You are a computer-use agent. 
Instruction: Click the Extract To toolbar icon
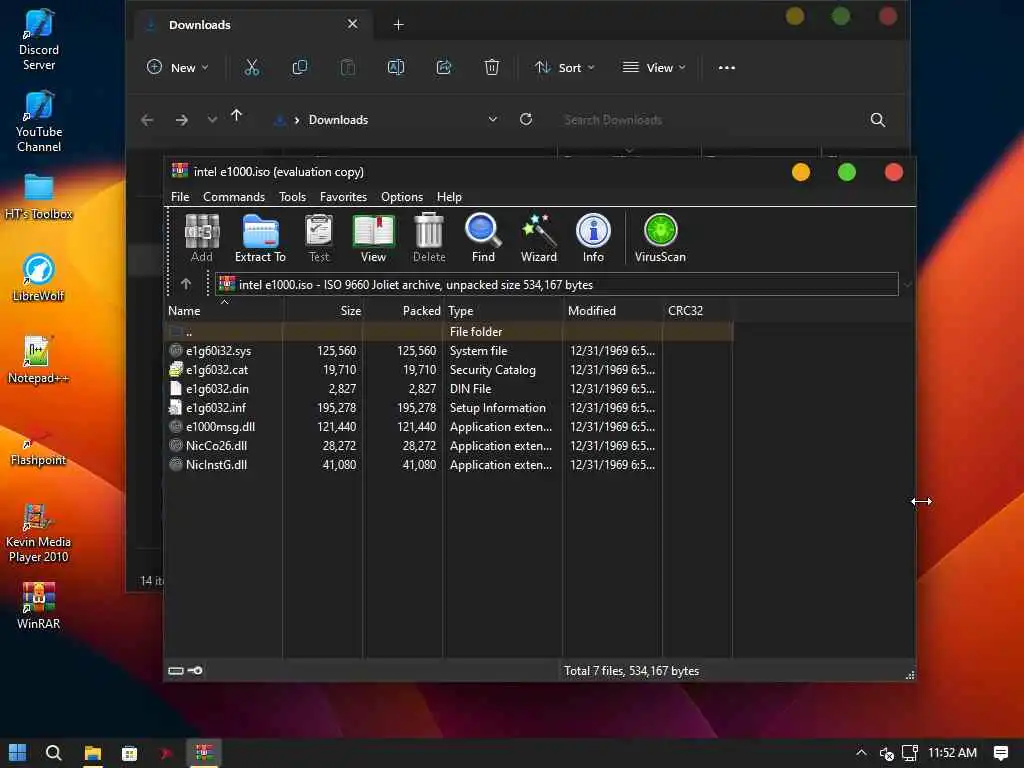(x=260, y=238)
